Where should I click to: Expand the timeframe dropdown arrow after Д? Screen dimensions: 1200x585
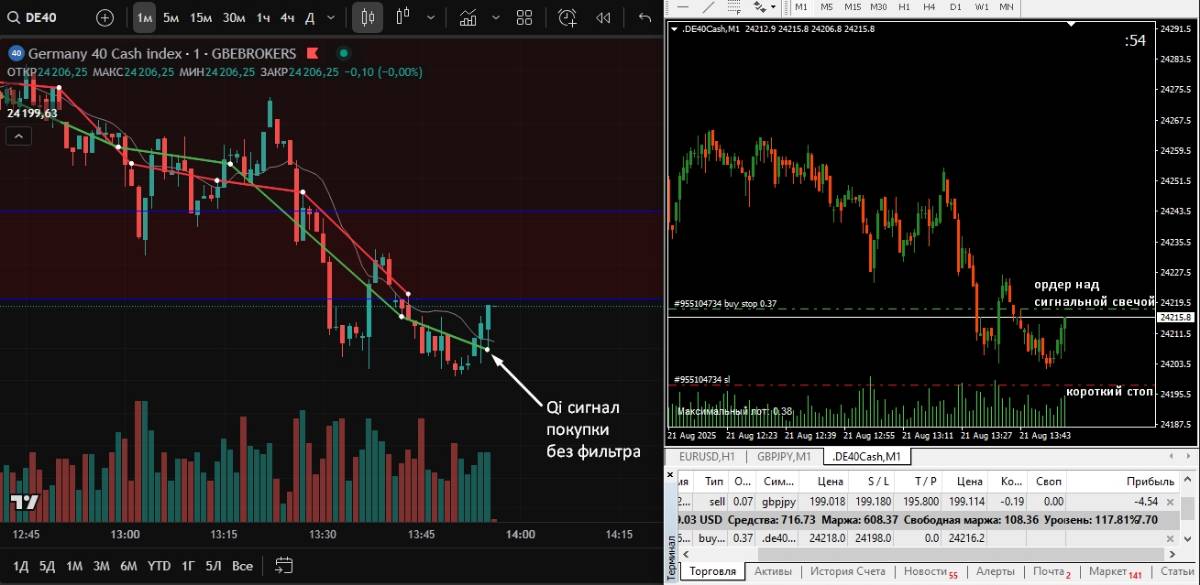[331, 17]
